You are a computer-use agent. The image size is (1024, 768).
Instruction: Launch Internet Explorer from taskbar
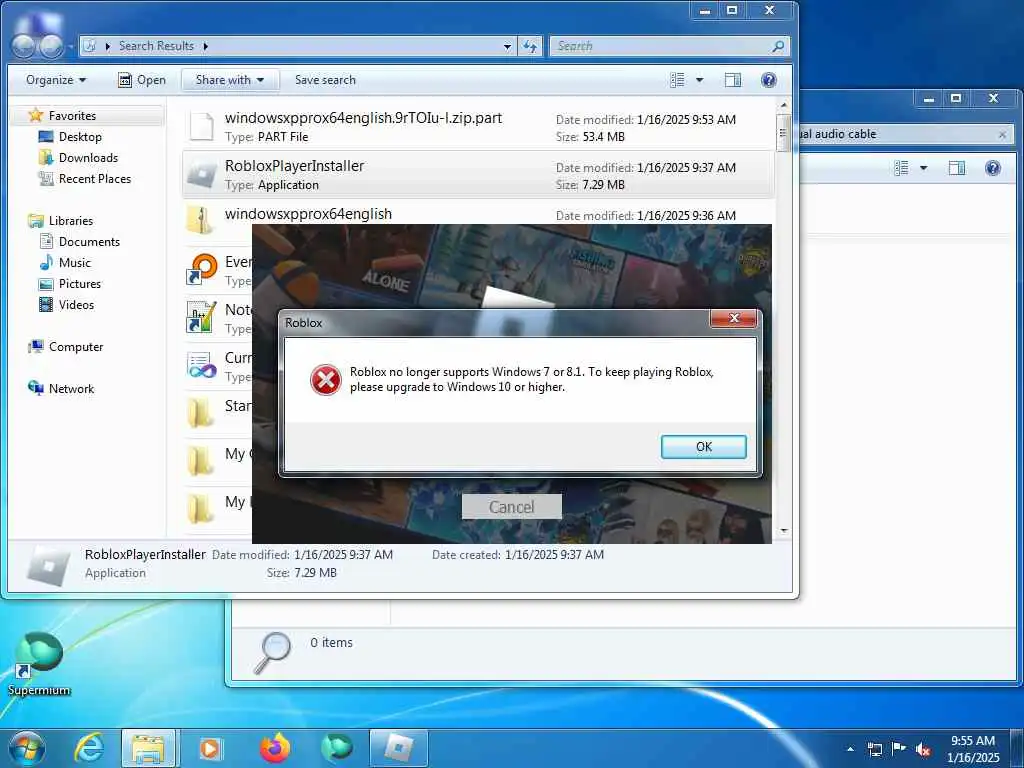click(88, 748)
